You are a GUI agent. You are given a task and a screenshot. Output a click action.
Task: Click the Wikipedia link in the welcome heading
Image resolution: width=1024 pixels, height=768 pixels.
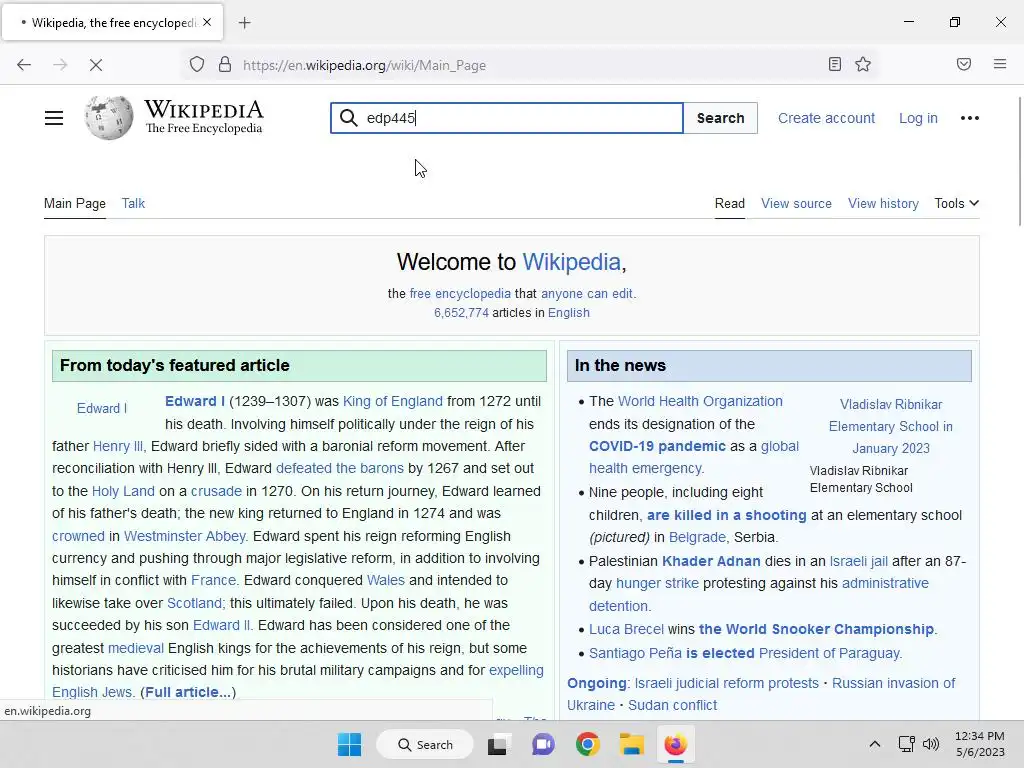[571, 262]
